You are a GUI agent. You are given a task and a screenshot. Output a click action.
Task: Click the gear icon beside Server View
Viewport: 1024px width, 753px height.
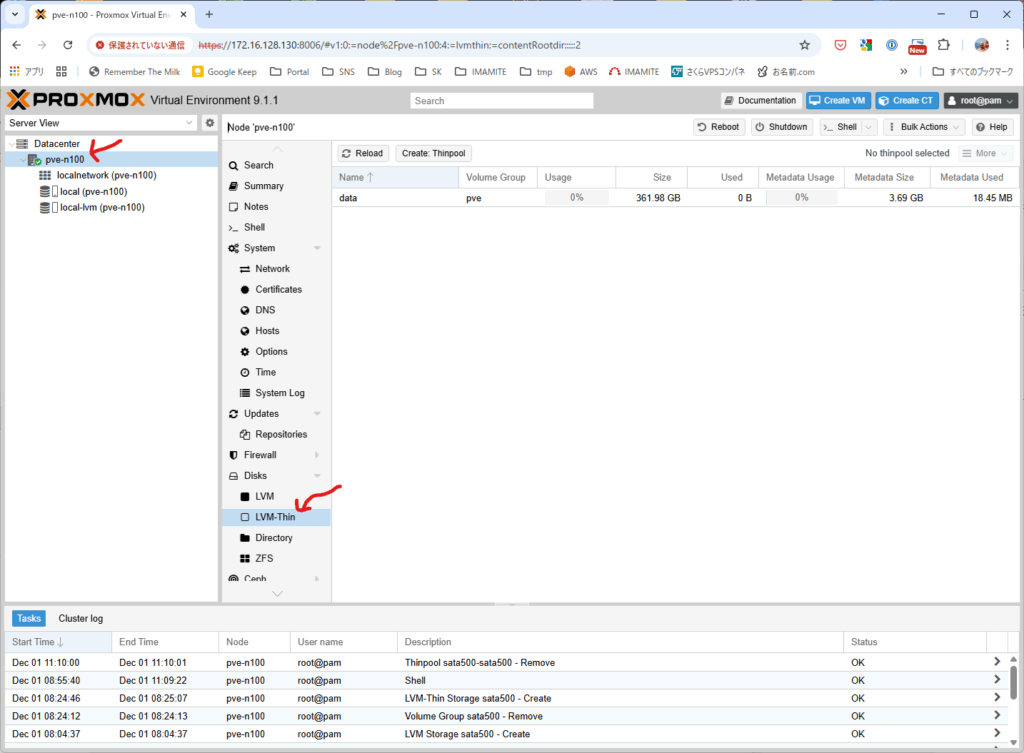(210, 123)
